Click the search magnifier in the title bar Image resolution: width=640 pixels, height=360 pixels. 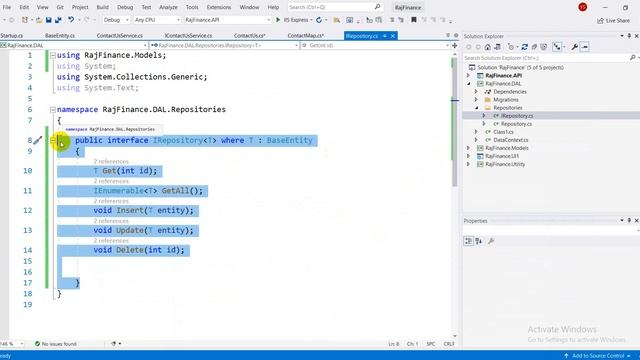[x=378, y=7]
